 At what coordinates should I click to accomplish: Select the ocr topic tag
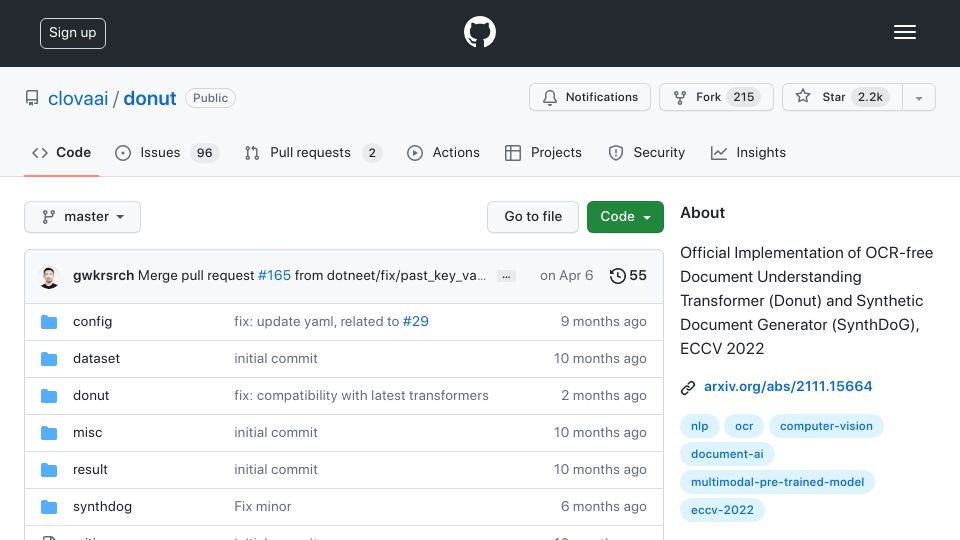pos(744,426)
